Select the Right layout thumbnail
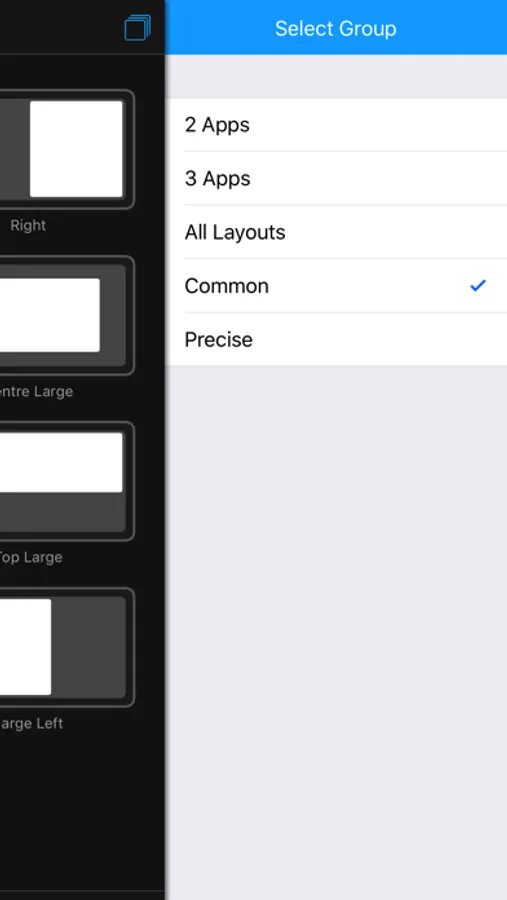This screenshot has width=507, height=900. pyautogui.click(x=67, y=149)
